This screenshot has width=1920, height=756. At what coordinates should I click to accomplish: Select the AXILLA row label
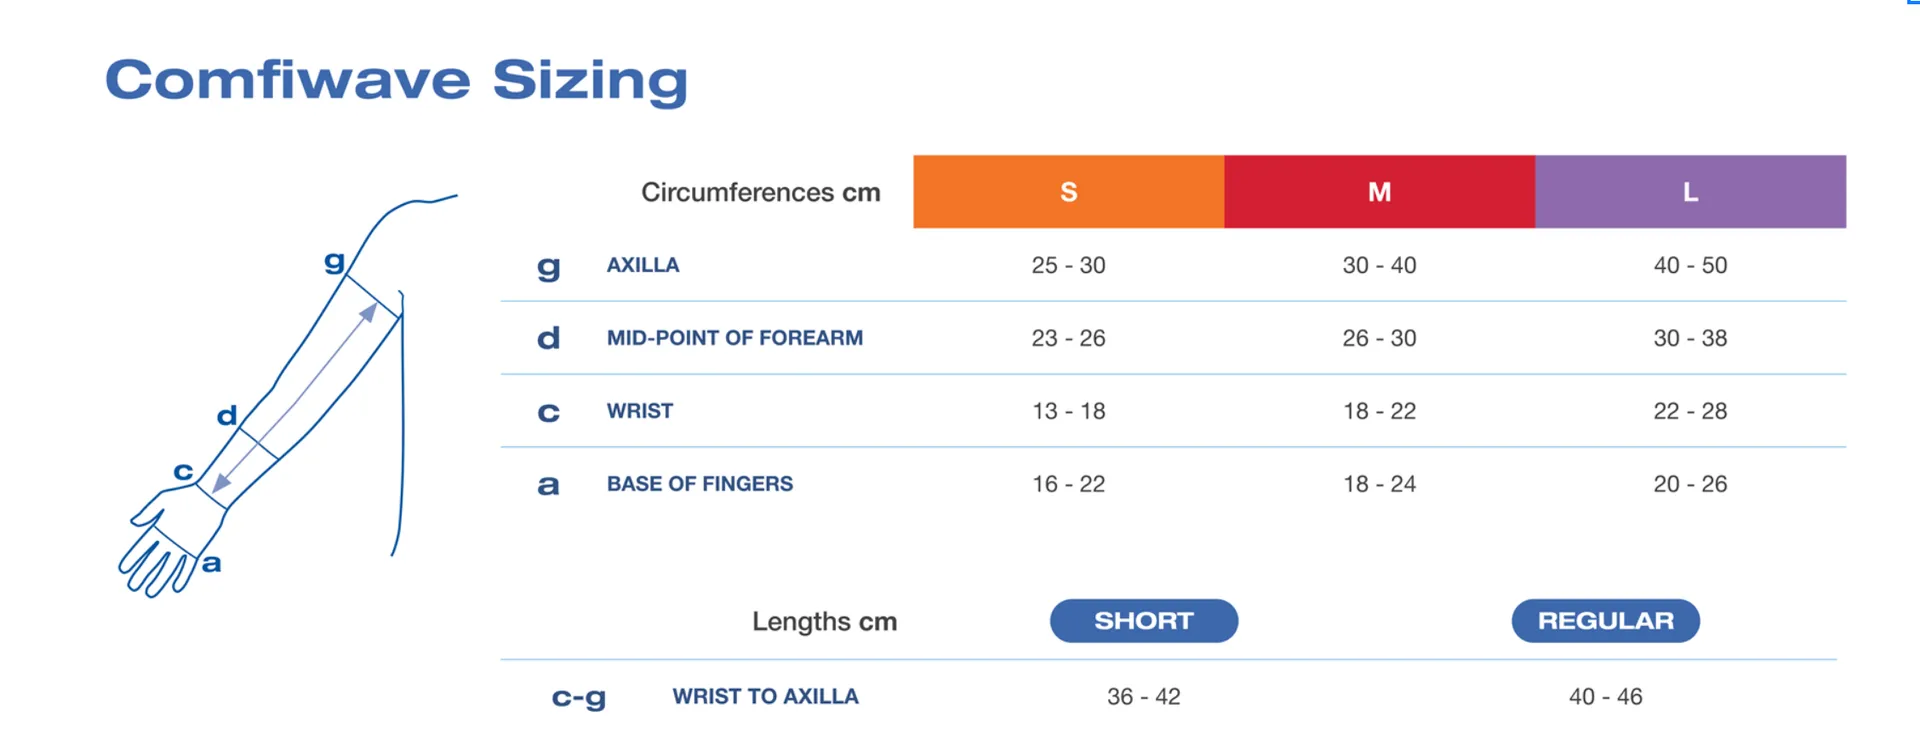pyautogui.click(x=643, y=265)
